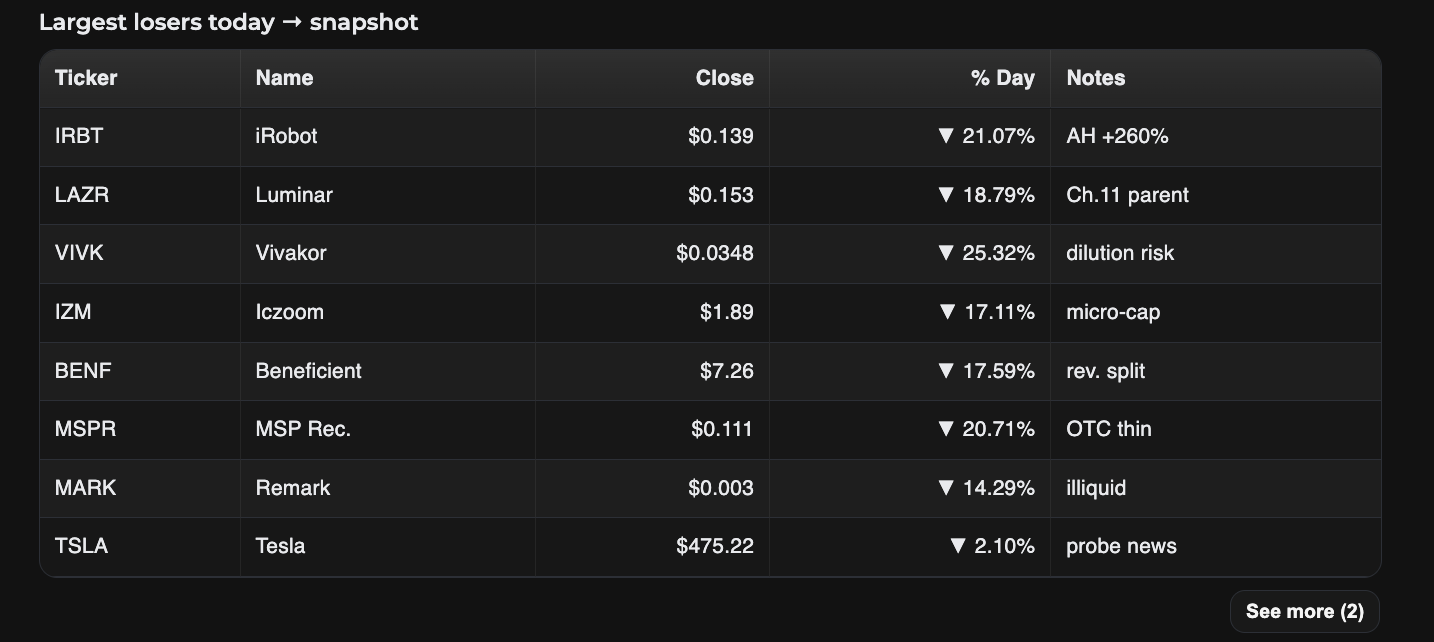The width and height of the screenshot is (1434, 642).
Task: Click the $475.22 close price
Action: pyautogui.click(x=714, y=546)
